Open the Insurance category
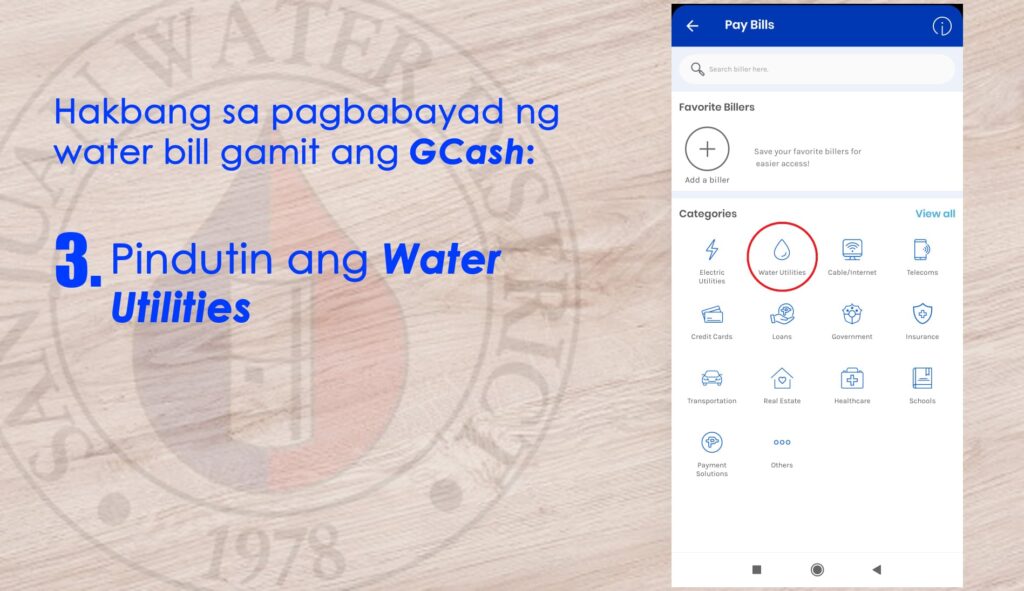This screenshot has height=591, width=1024. [x=922, y=321]
